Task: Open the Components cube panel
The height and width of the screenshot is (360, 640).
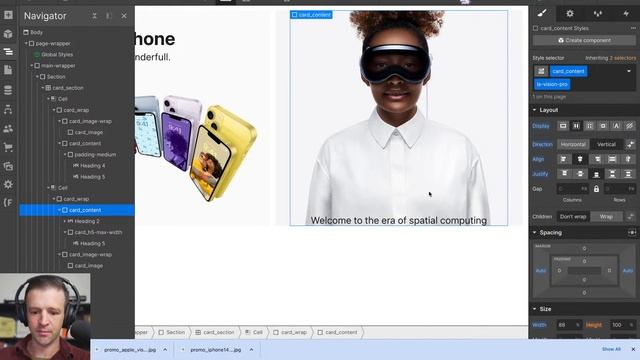Action: pyautogui.click(x=8, y=33)
